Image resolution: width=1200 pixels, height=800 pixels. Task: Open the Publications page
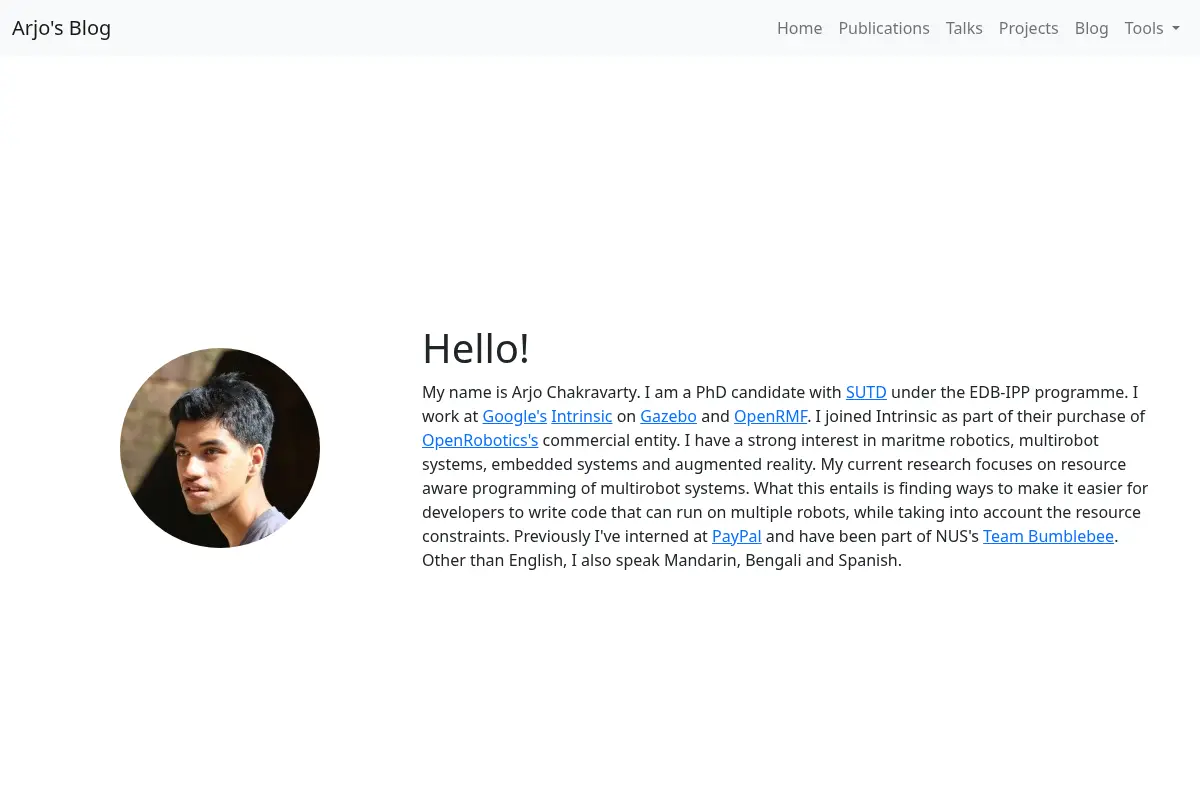point(884,28)
